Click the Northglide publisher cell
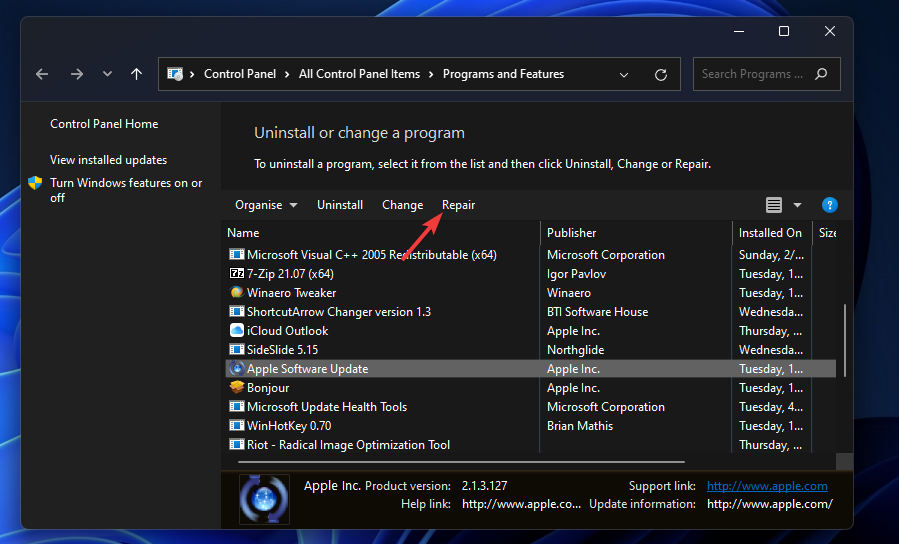 (x=576, y=350)
